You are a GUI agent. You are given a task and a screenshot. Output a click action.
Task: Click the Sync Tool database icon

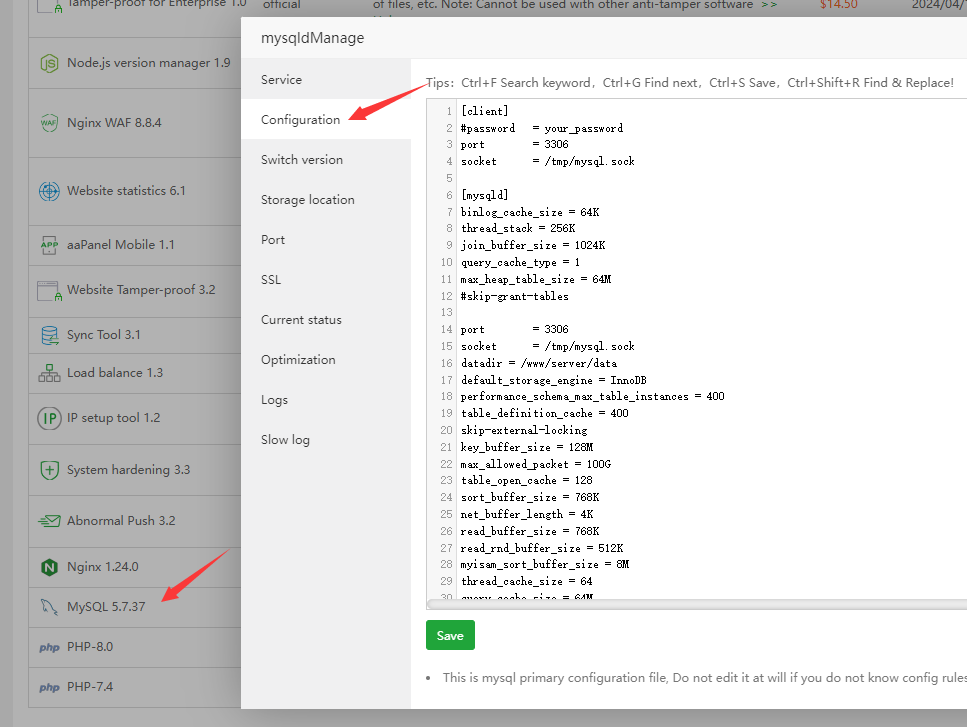(49, 335)
